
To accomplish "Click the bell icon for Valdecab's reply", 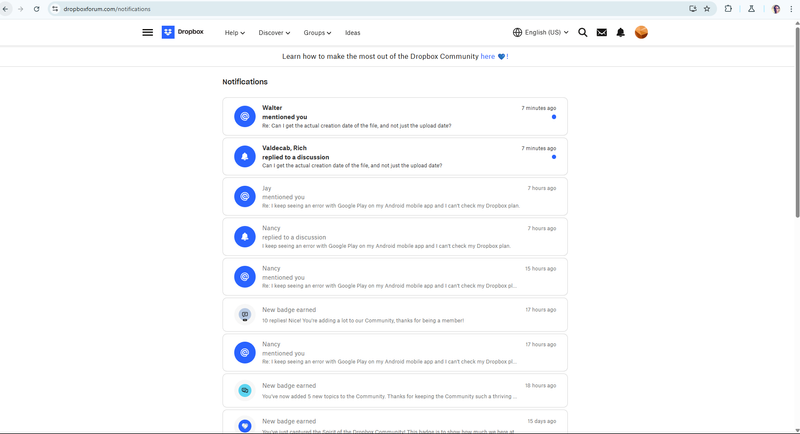I will (x=244, y=157).
